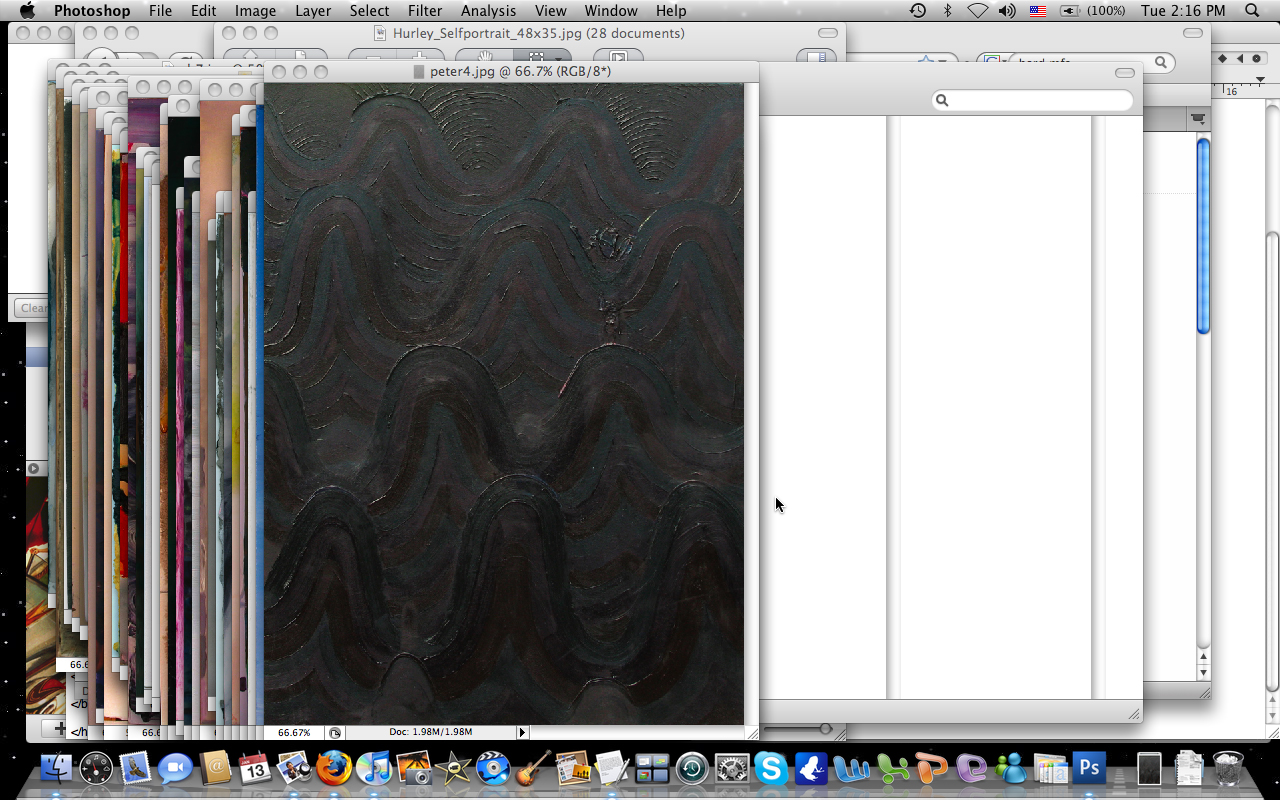Open the Filter menu

[x=425, y=11]
